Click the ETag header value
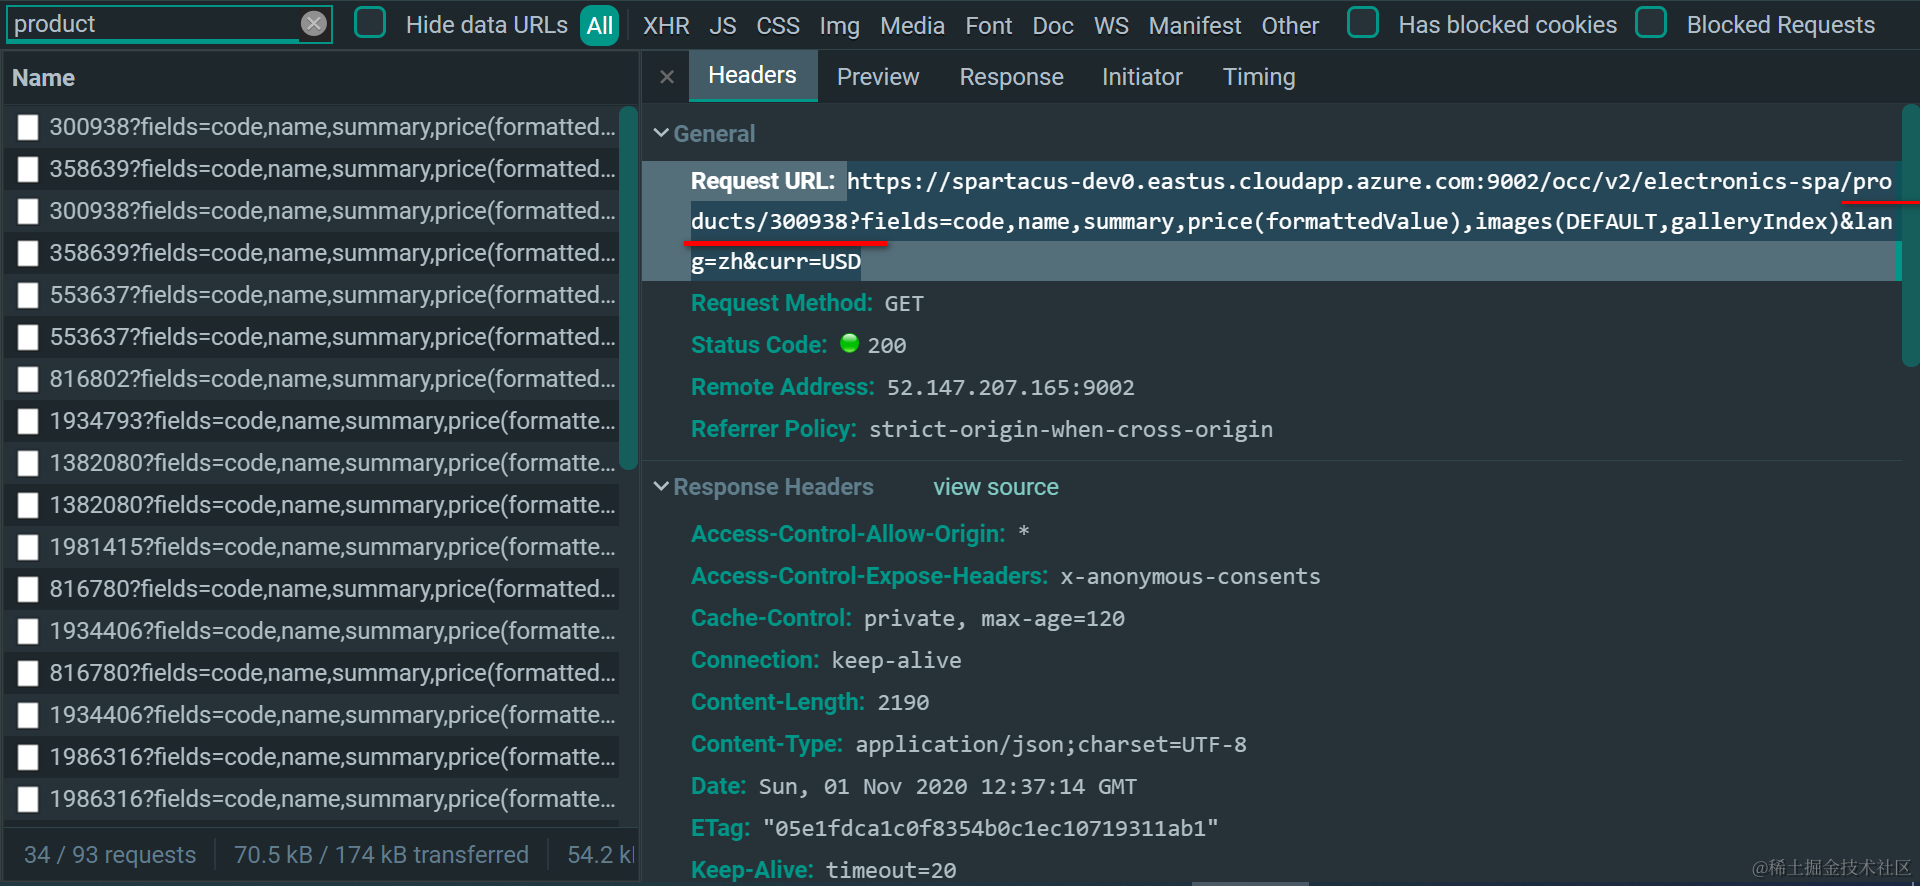The height and width of the screenshot is (886, 1920). [990, 829]
